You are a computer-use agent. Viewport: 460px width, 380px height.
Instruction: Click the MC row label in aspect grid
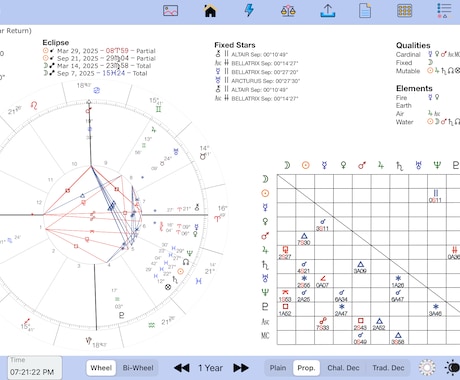(265, 335)
